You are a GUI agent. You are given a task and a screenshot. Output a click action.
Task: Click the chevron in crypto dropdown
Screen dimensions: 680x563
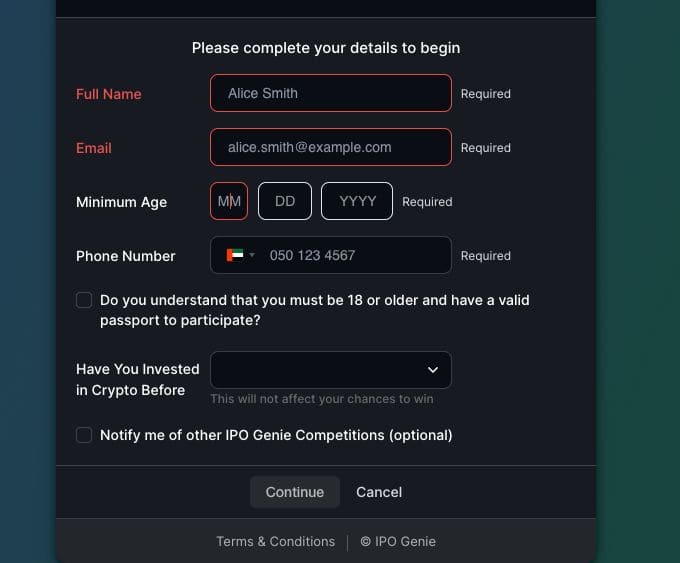pos(433,370)
